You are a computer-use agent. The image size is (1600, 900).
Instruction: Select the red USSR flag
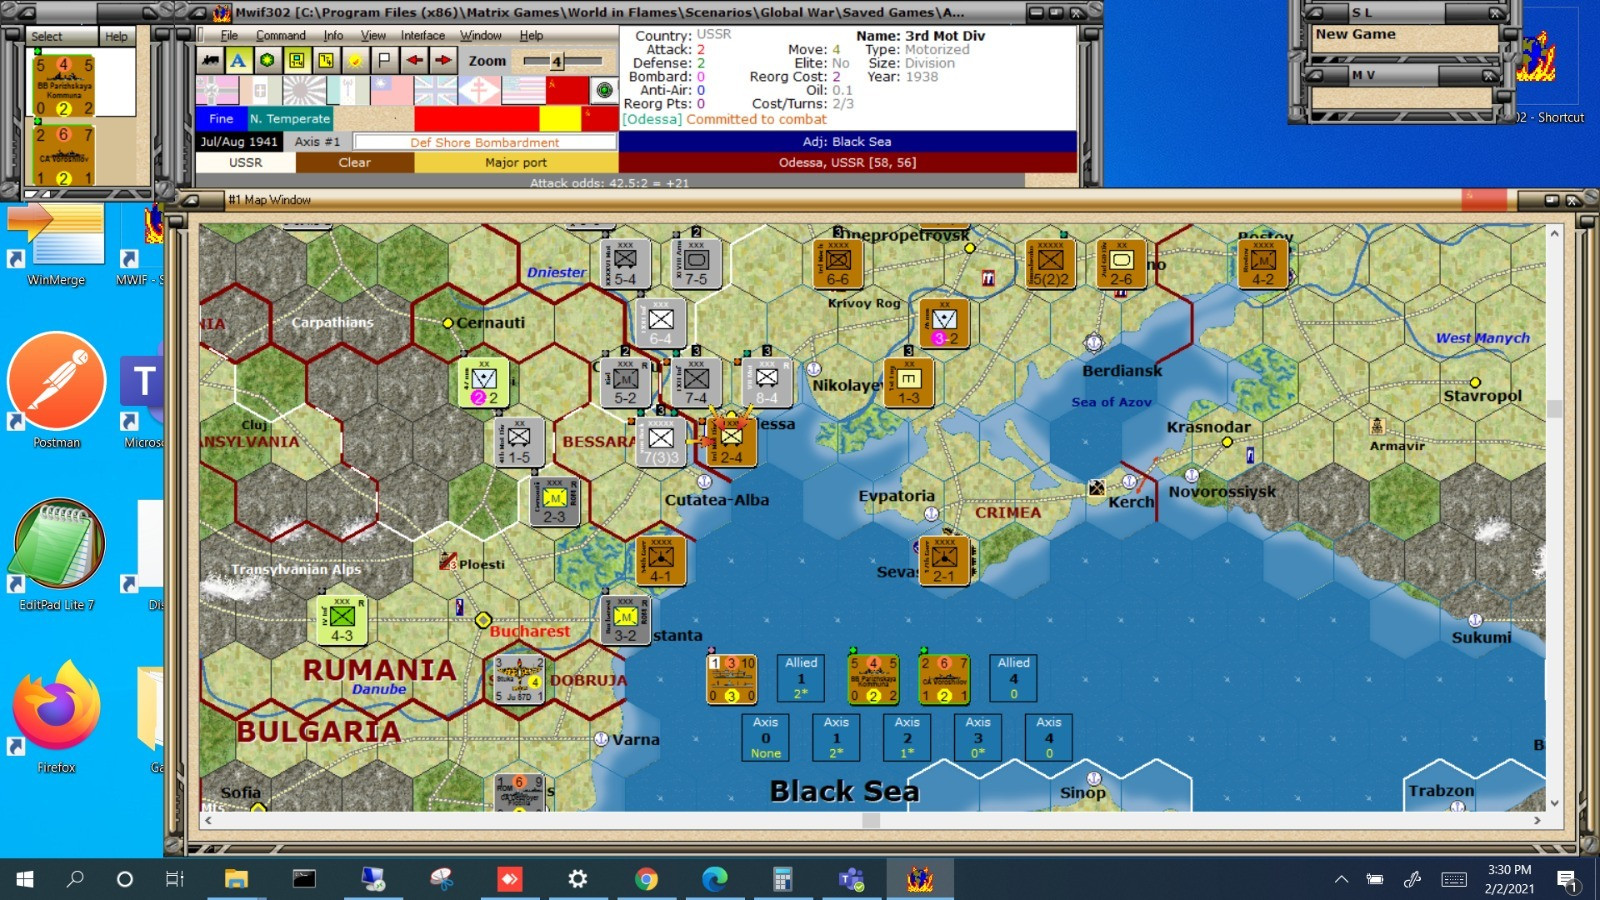pyautogui.click(x=566, y=91)
